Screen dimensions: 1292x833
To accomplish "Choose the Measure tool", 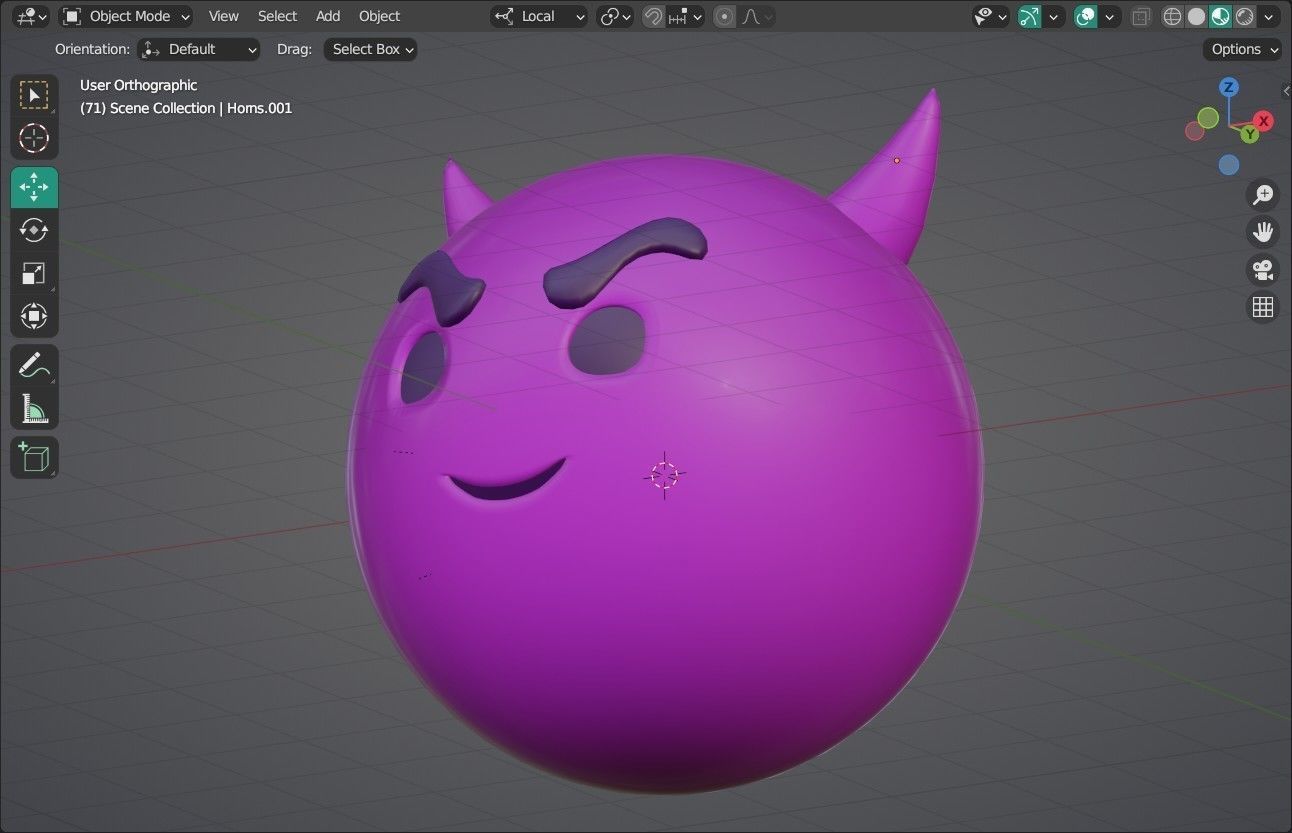I will pyautogui.click(x=34, y=408).
